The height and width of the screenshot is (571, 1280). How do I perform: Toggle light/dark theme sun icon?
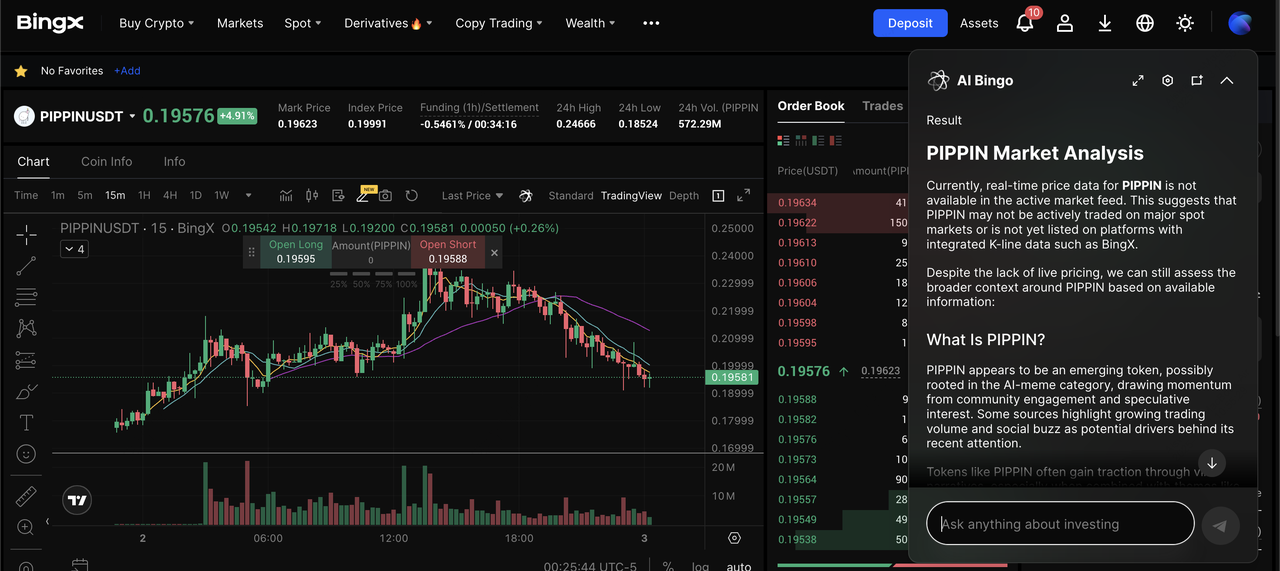(1185, 23)
